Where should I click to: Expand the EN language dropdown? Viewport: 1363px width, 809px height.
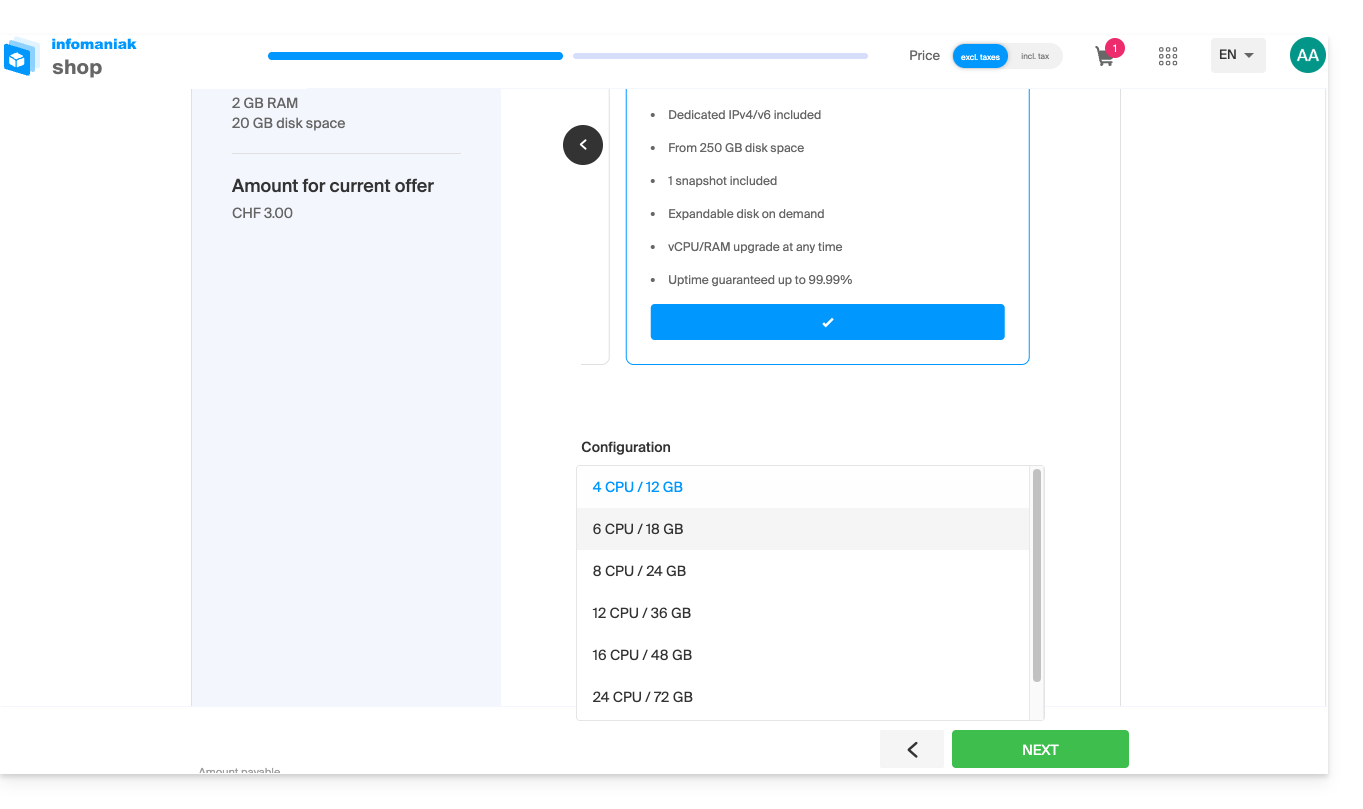1237,55
